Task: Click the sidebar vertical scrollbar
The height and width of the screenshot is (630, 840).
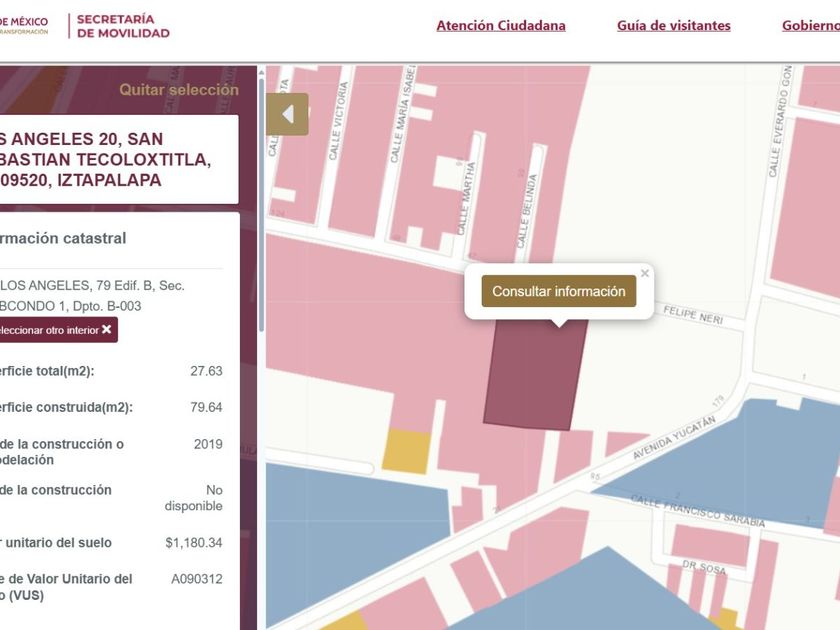Action: (x=262, y=200)
